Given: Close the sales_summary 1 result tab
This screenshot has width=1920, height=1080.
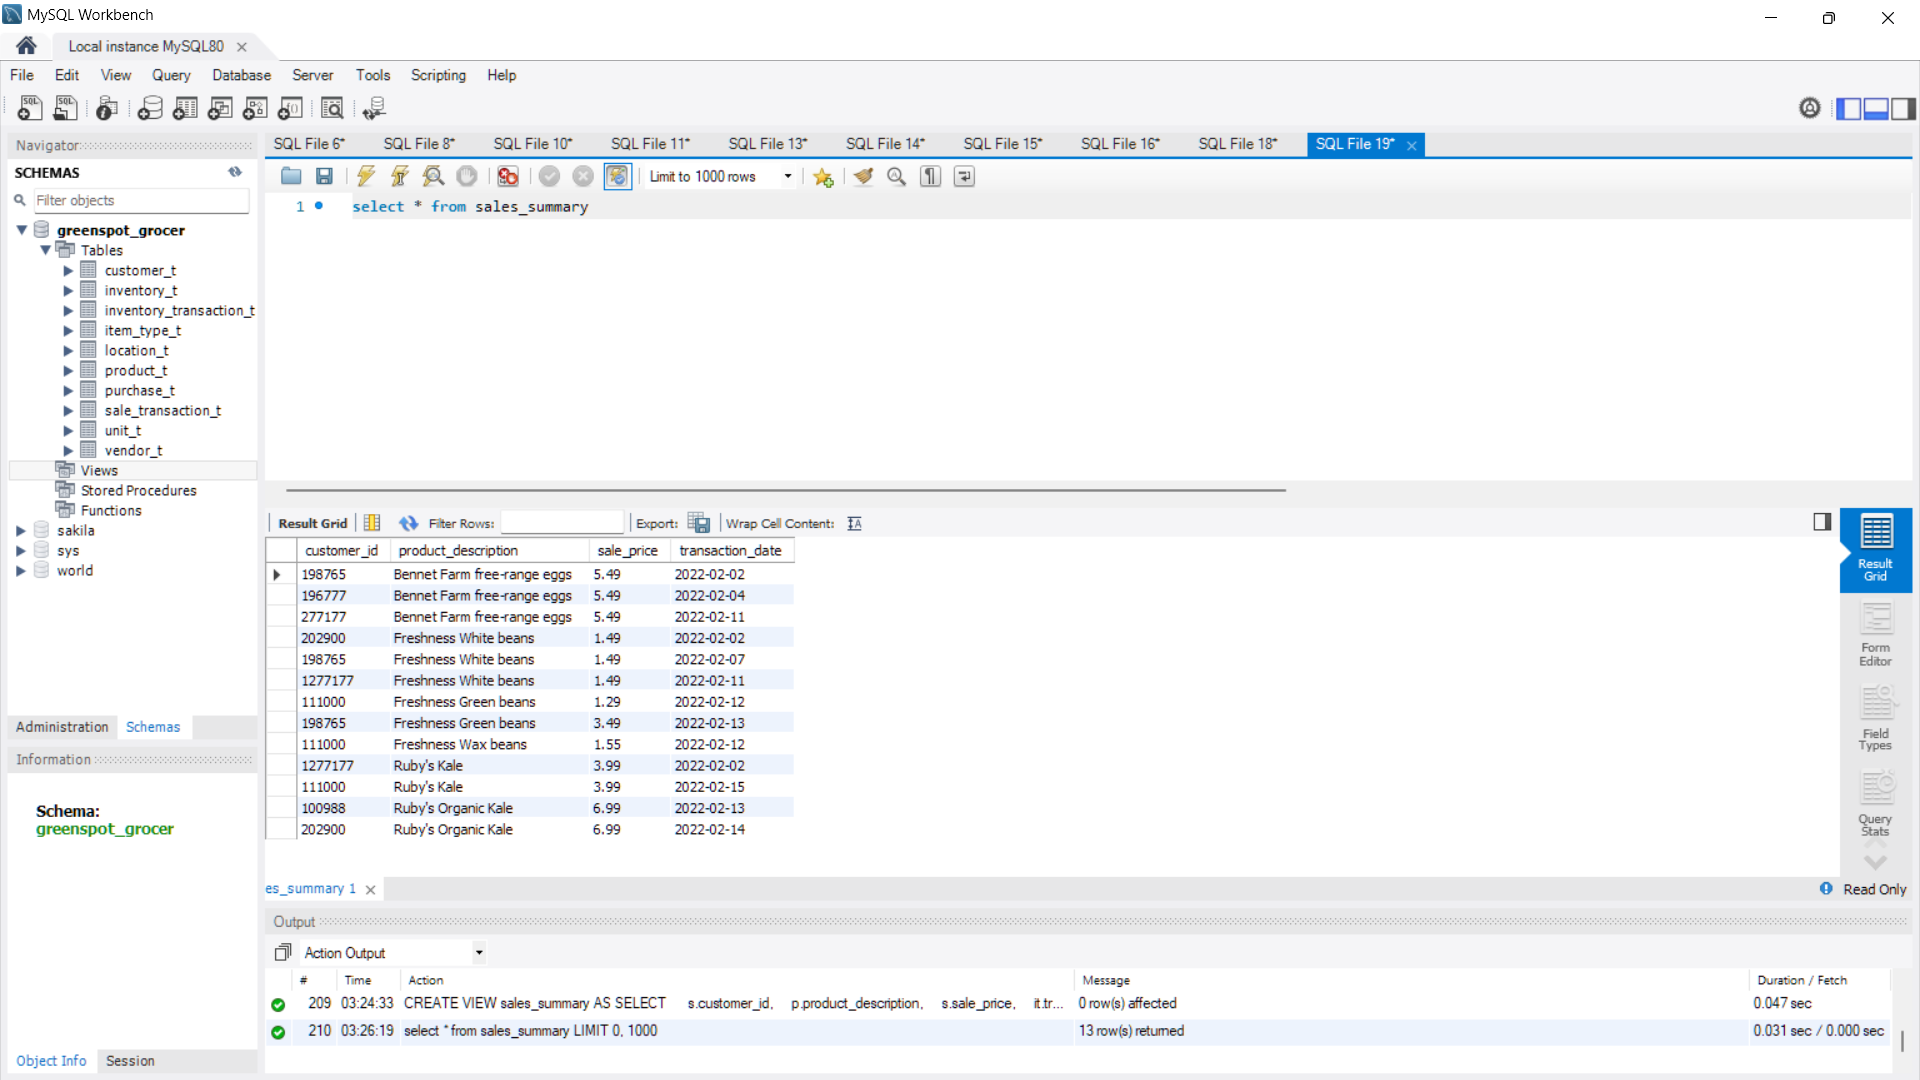Looking at the screenshot, I should [370, 889].
